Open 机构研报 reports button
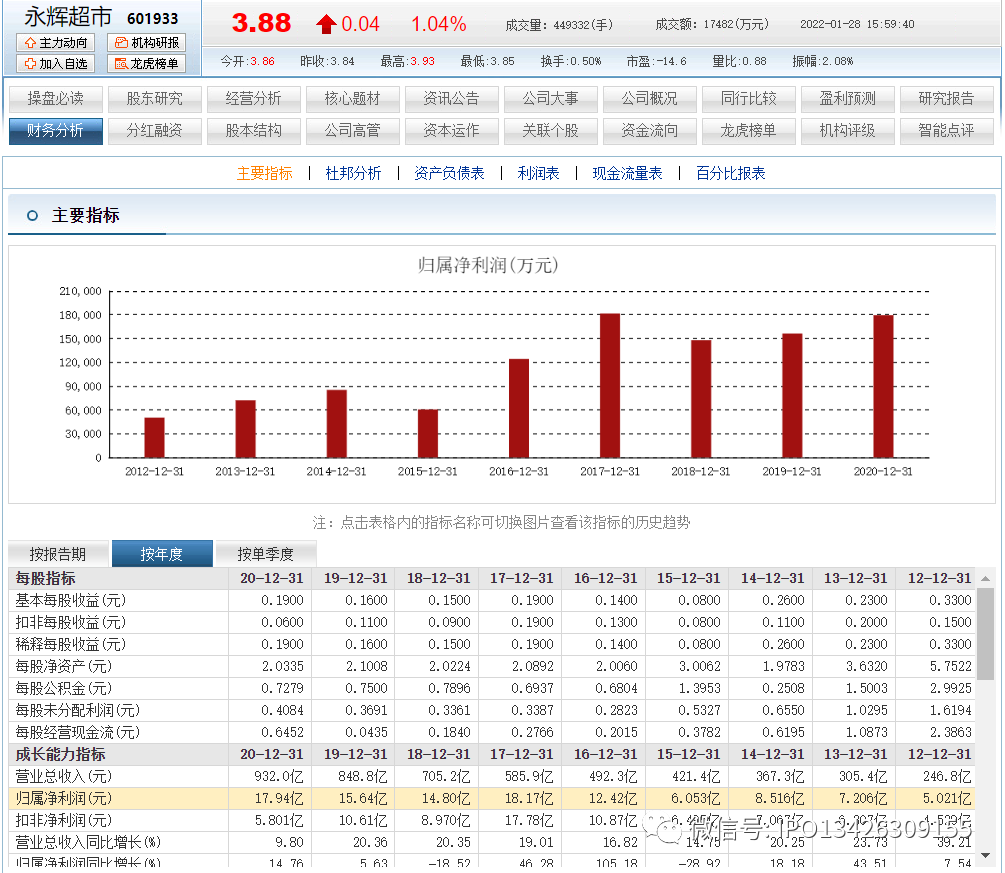Viewport: 1005px width, 873px height. 147,43
